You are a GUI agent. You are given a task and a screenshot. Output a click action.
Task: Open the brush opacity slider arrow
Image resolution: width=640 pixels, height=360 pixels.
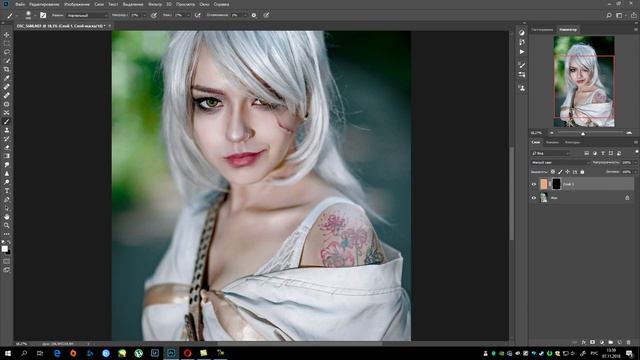pos(144,15)
